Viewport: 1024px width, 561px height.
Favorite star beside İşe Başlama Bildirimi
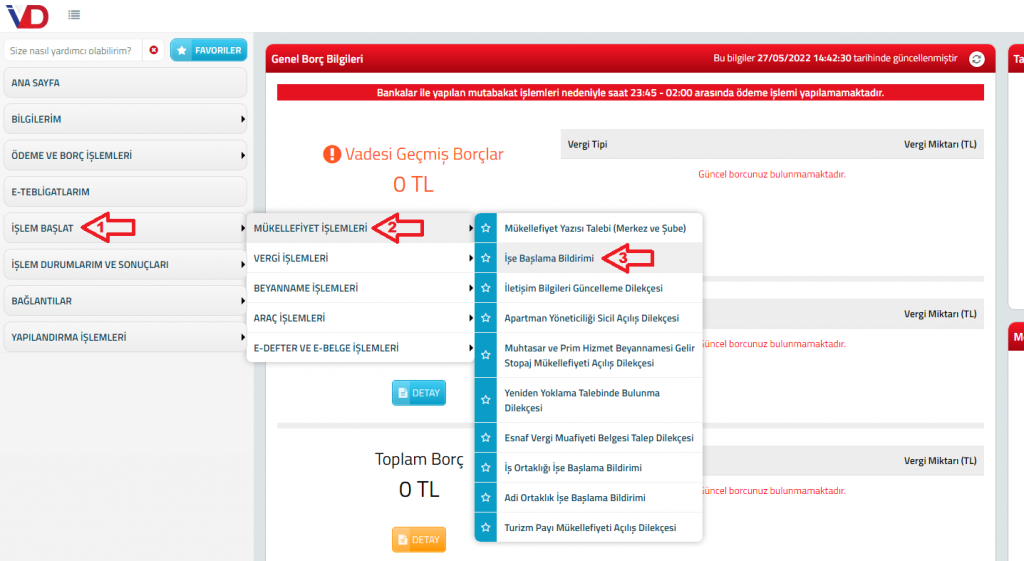[x=486, y=258]
